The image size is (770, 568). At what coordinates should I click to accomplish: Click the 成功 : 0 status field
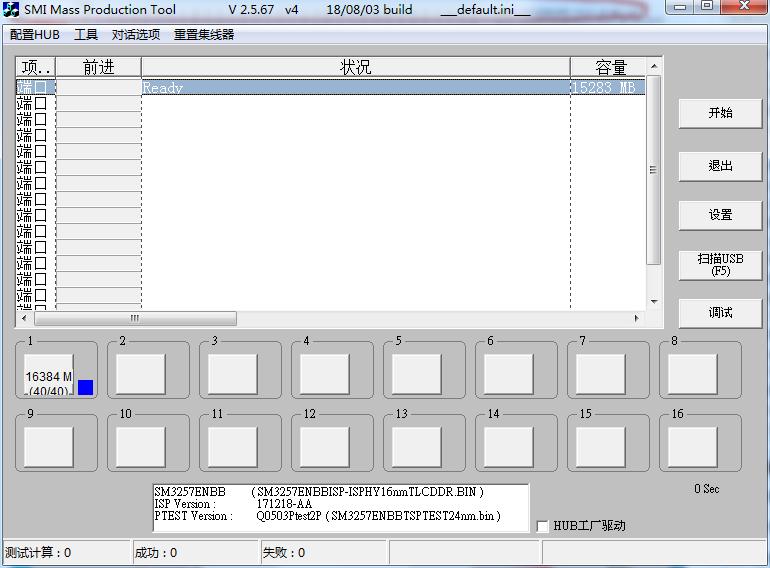point(195,553)
